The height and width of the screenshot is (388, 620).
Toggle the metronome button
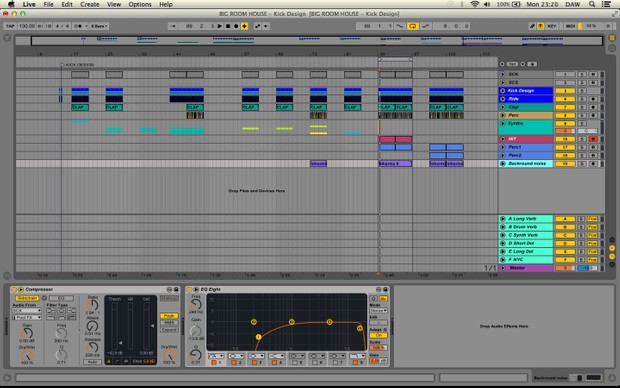pos(78,26)
